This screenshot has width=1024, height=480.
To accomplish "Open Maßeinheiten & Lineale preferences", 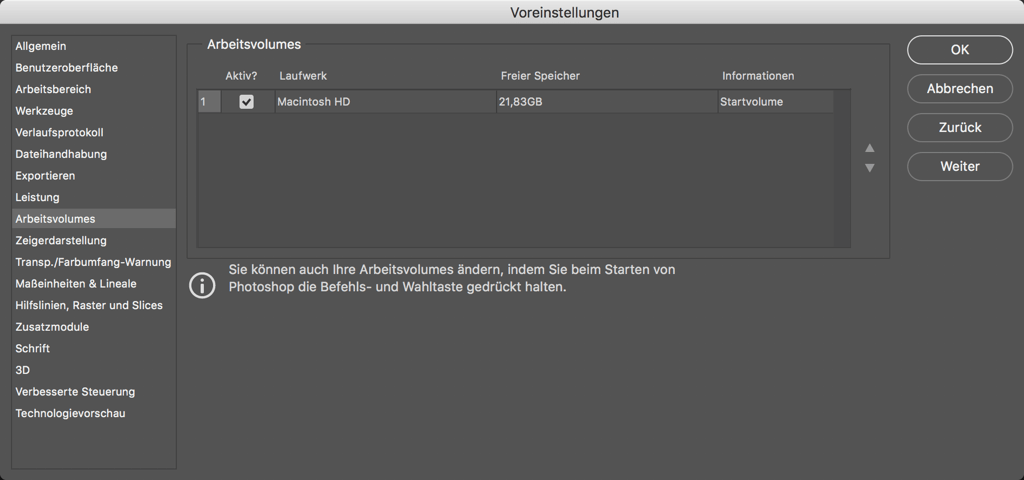I will click(x=94, y=283).
